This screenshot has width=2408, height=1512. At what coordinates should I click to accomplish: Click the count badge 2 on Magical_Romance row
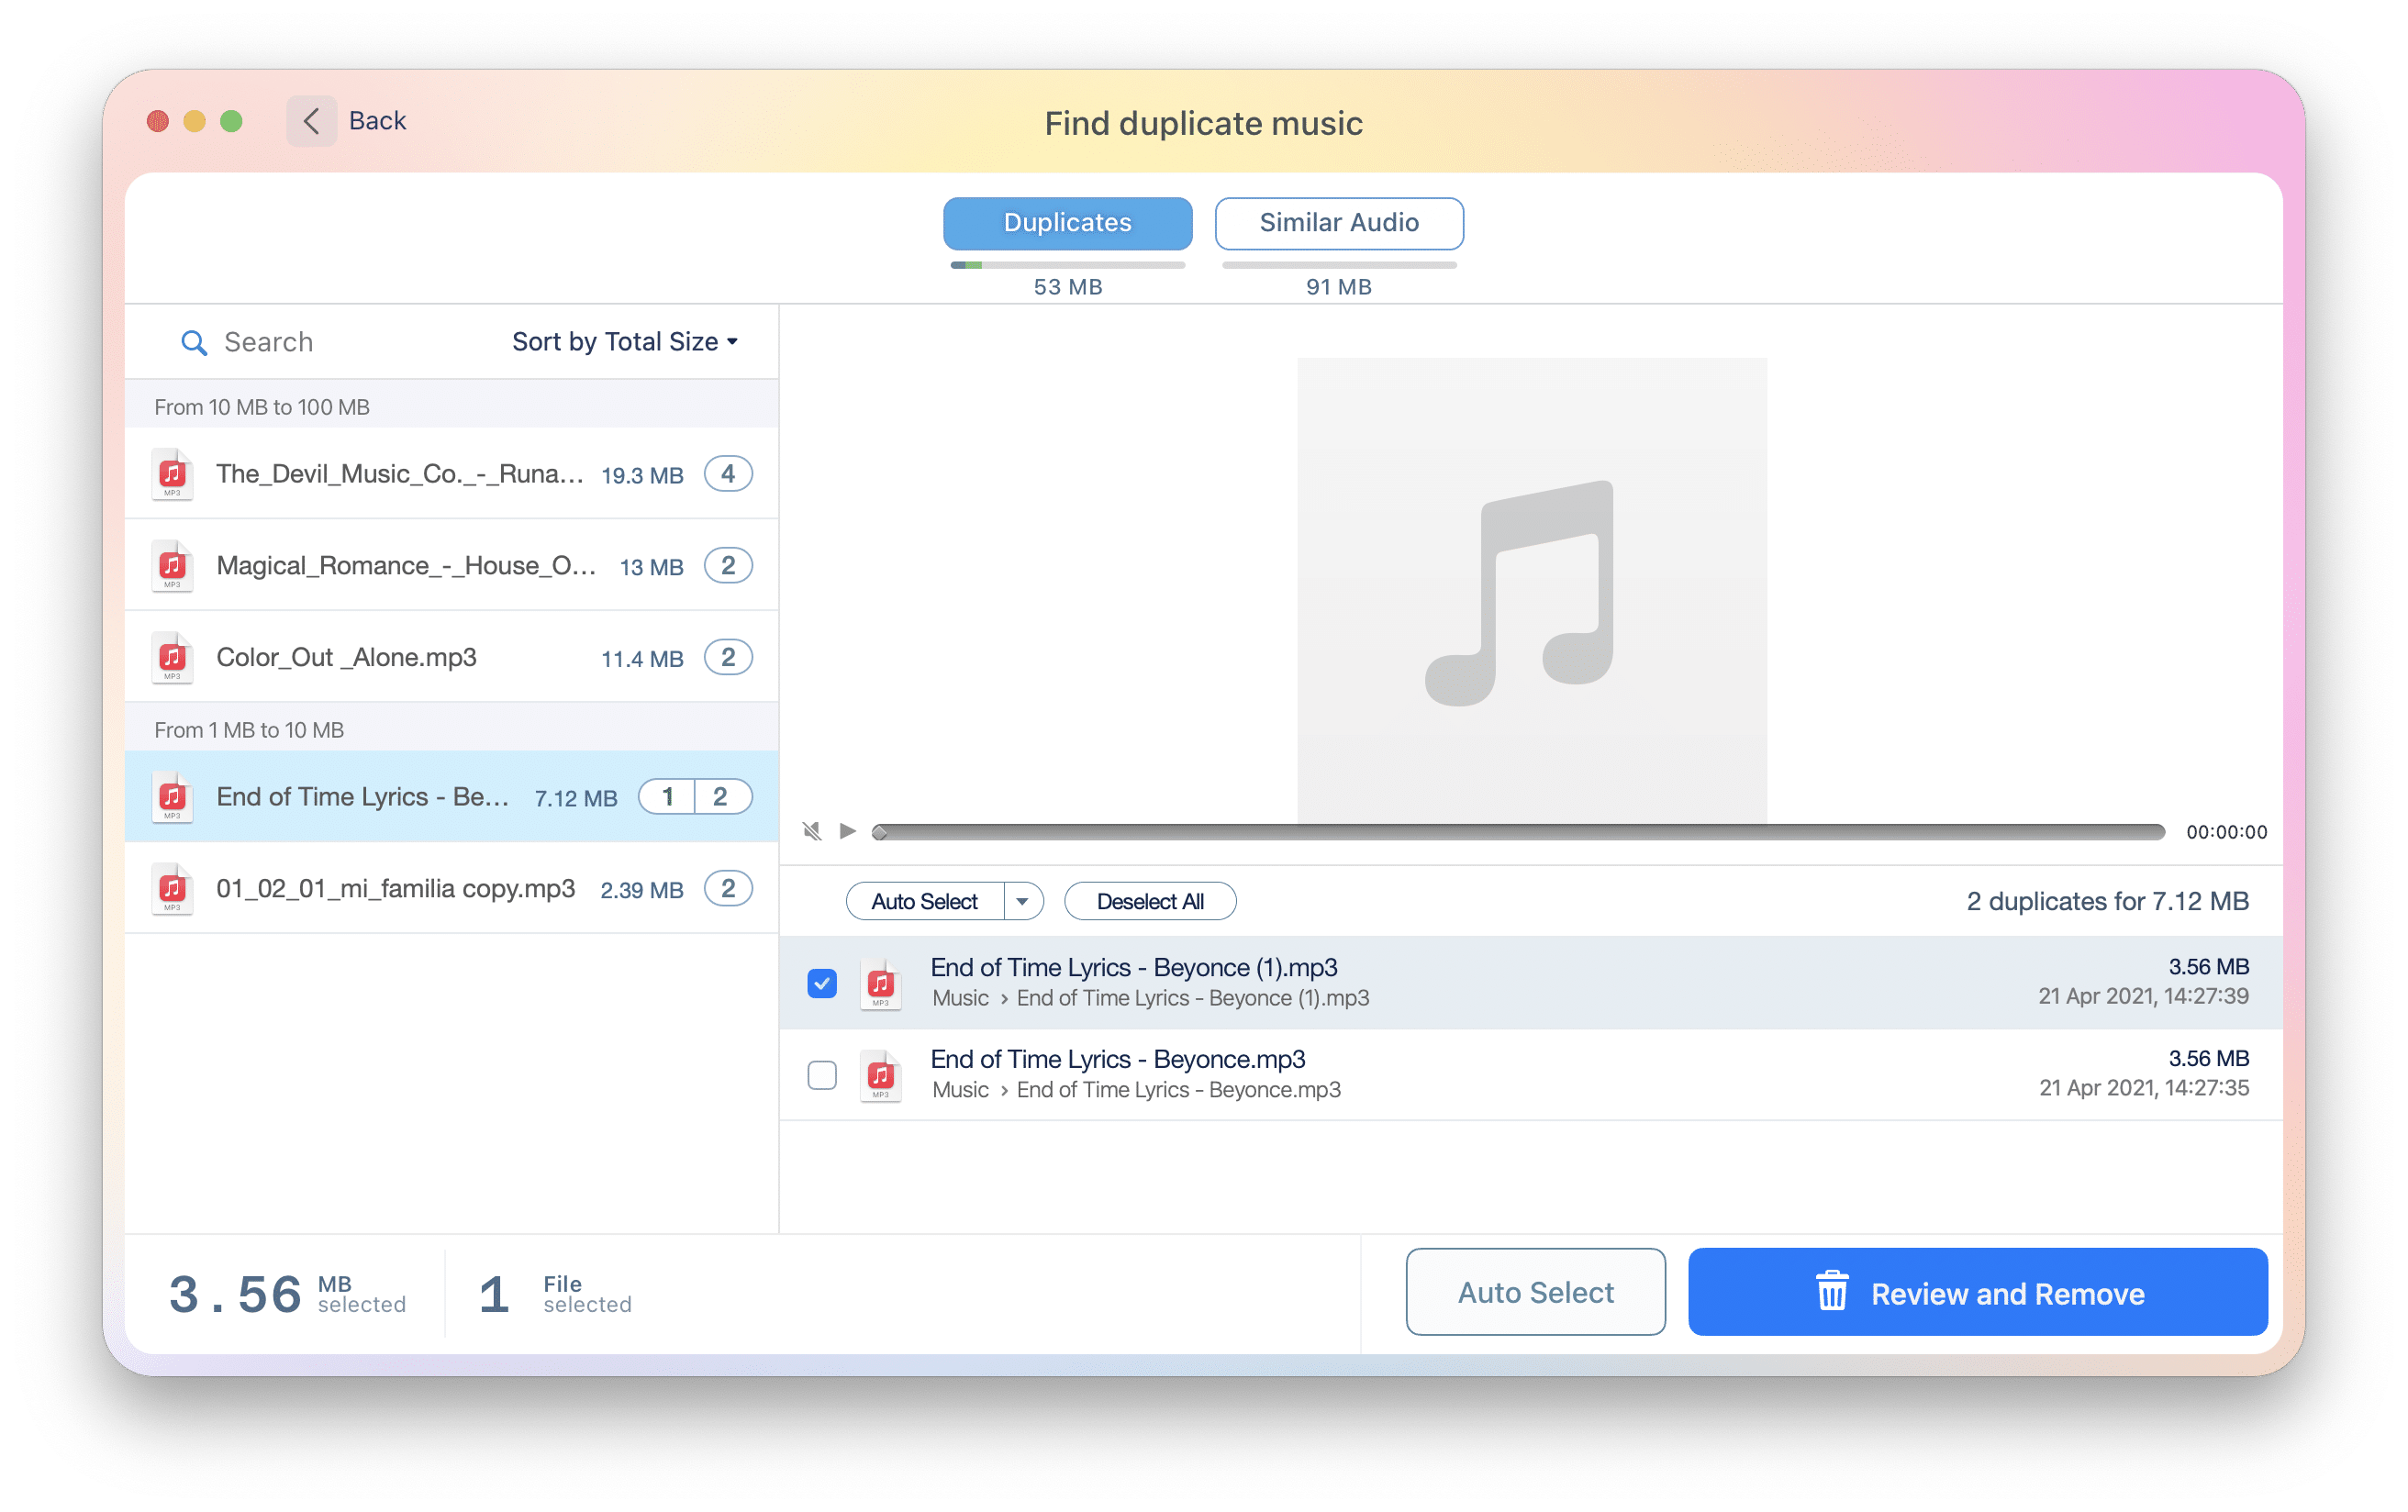pyautogui.click(x=728, y=566)
